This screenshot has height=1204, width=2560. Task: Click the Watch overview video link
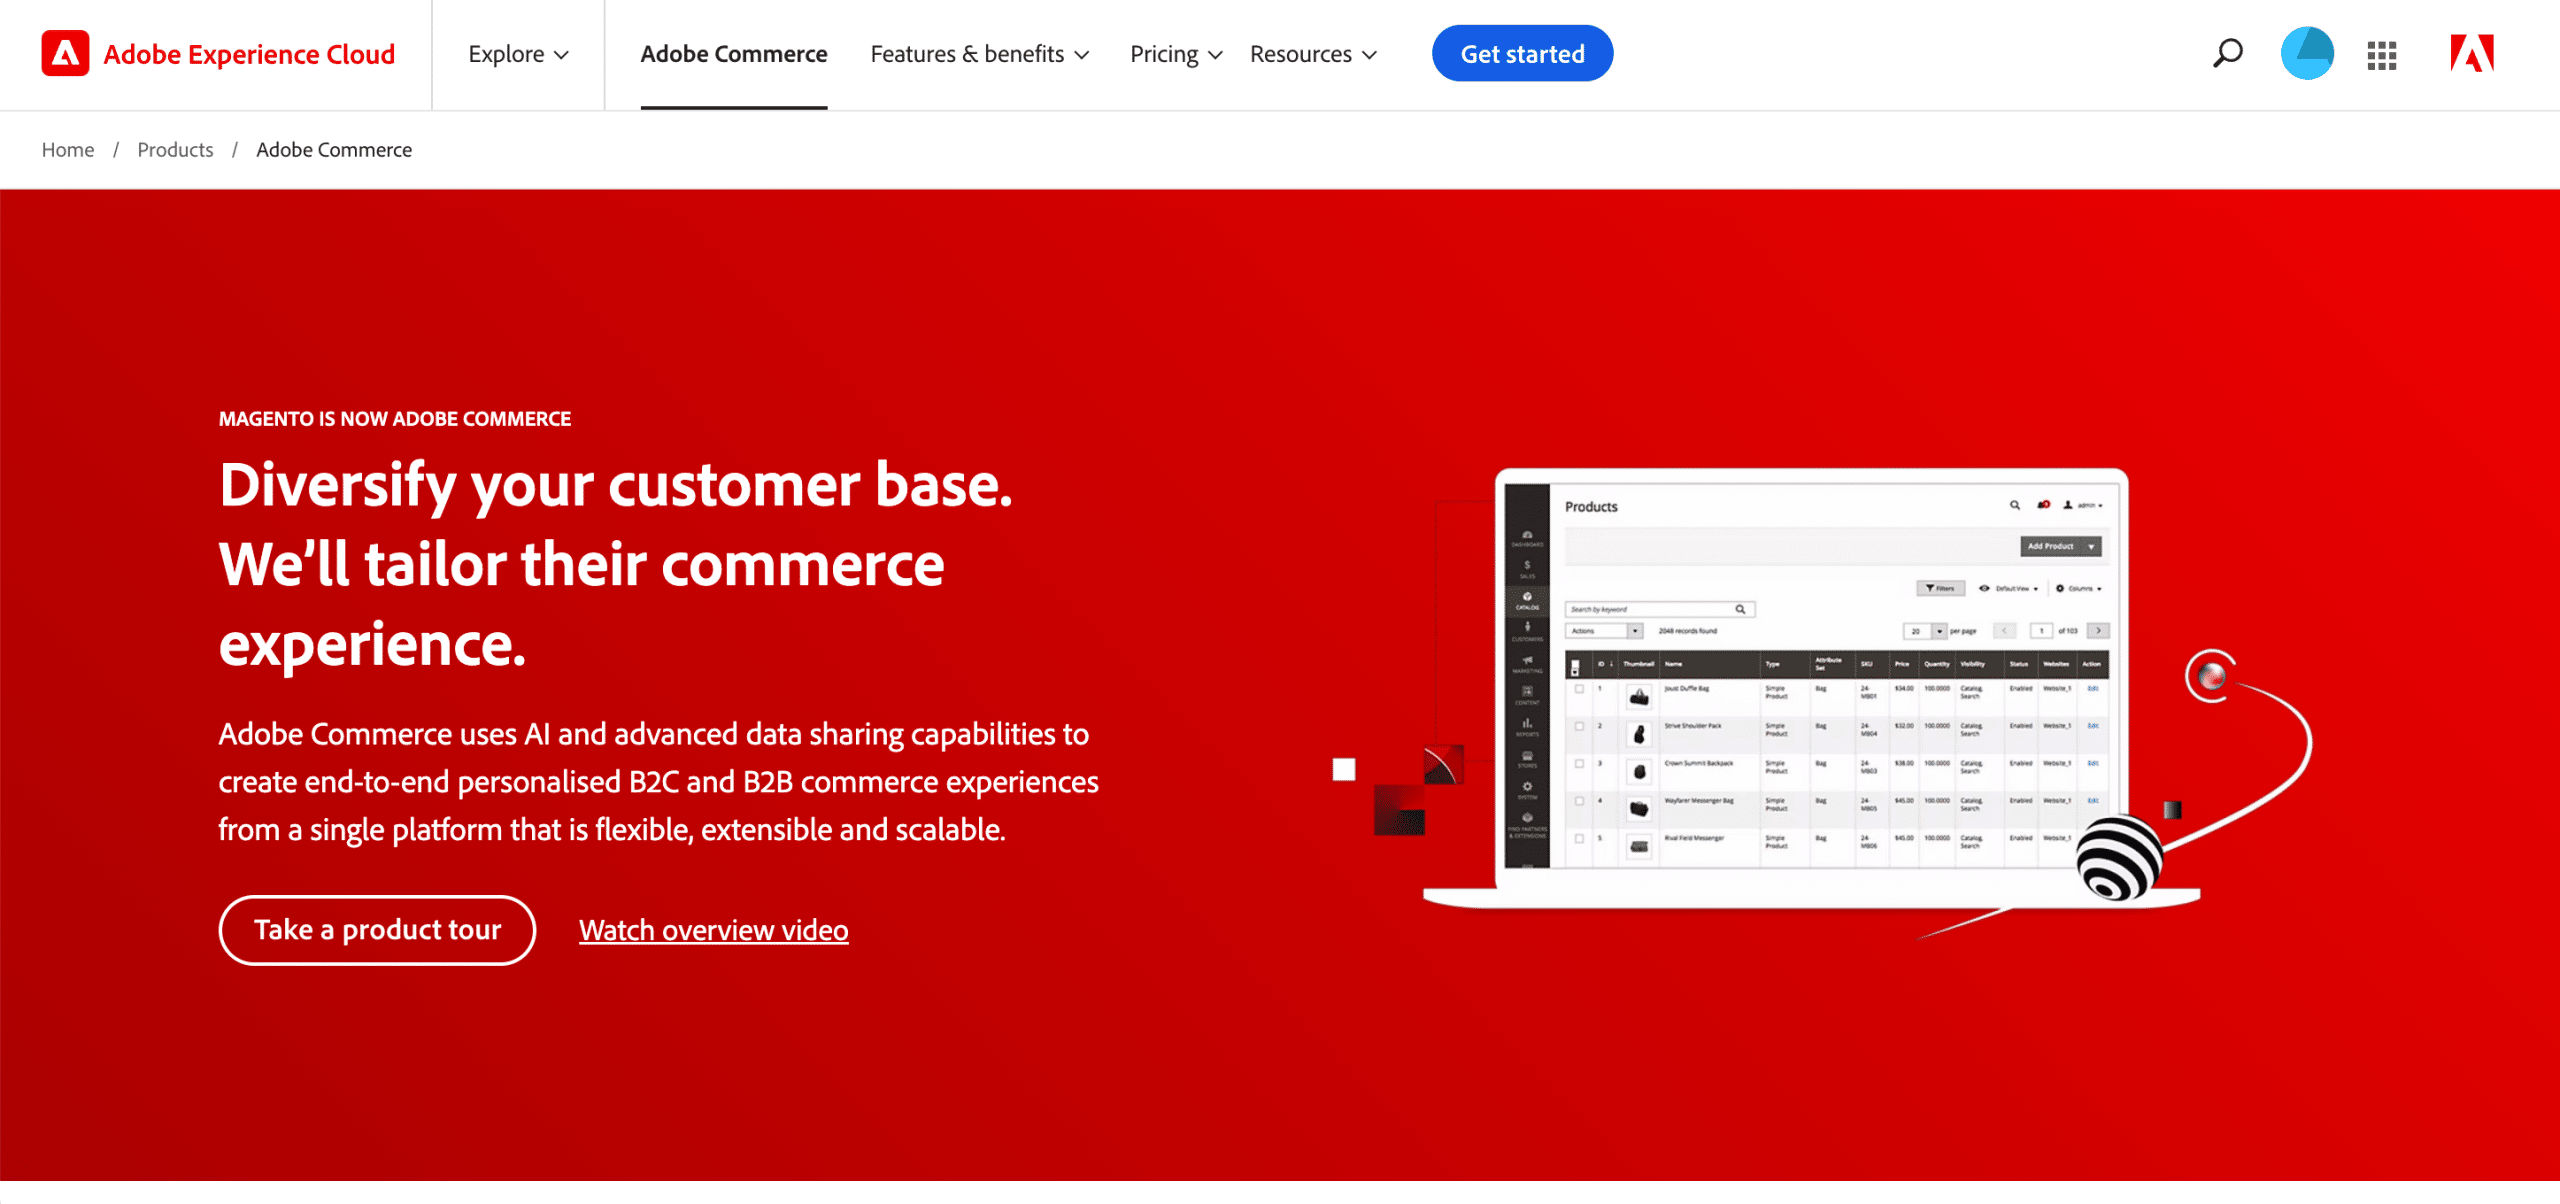pos(712,931)
